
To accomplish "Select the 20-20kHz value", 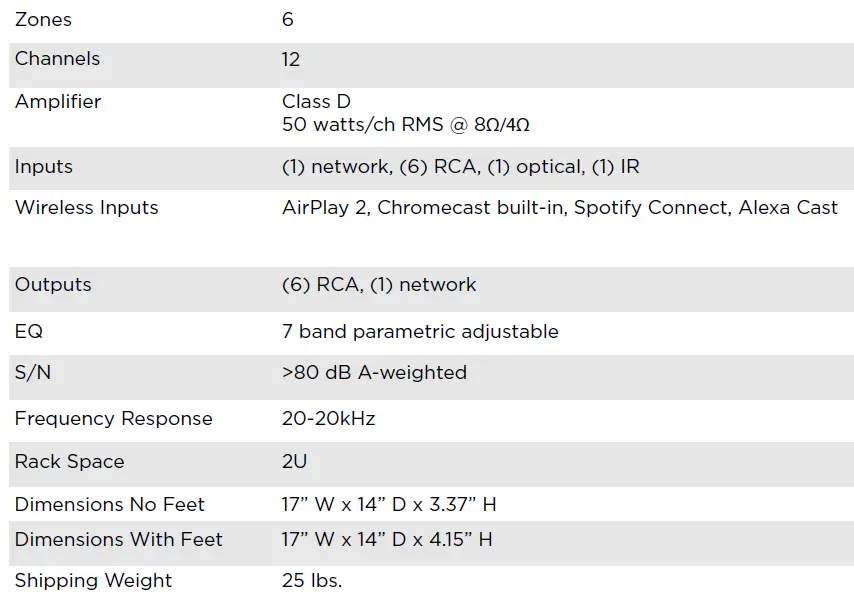I will (328, 419).
